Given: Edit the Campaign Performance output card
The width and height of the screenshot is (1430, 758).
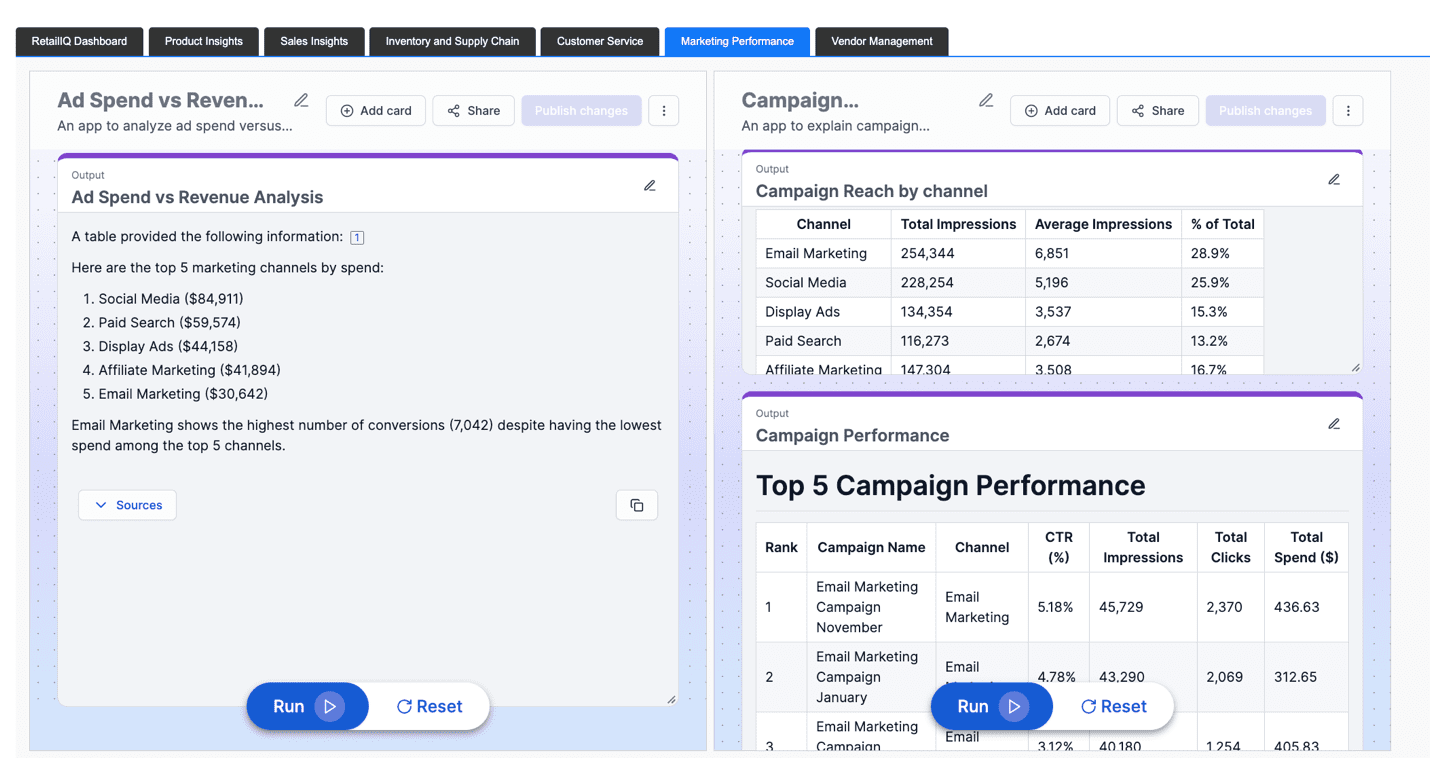Looking at the screenshot, I should (x=1334, y=424).
